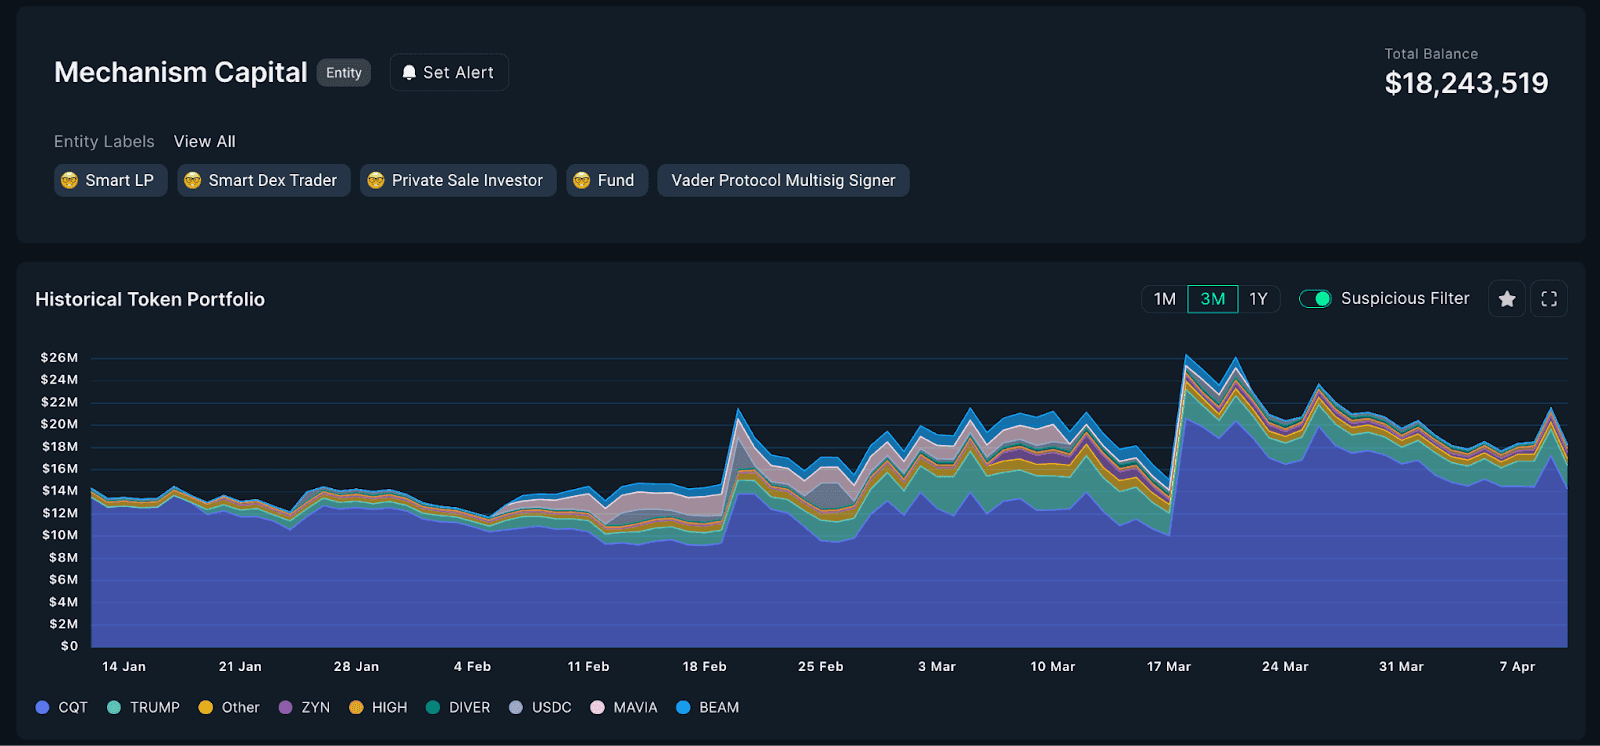Click the USDC legend color dot
The height and width of the screenshot is (746, 1600).
pyautogui.click(x=516, y=707)
